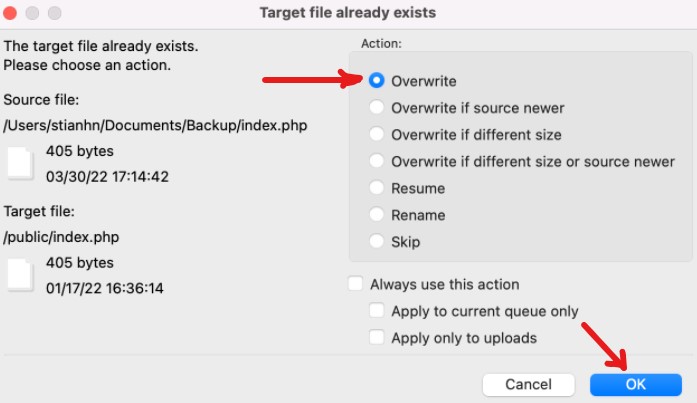Image resolution: width=697 pixels, height=403 pixels.
Task: Select the plain Overwrite radio option
Action: point(377,81)
